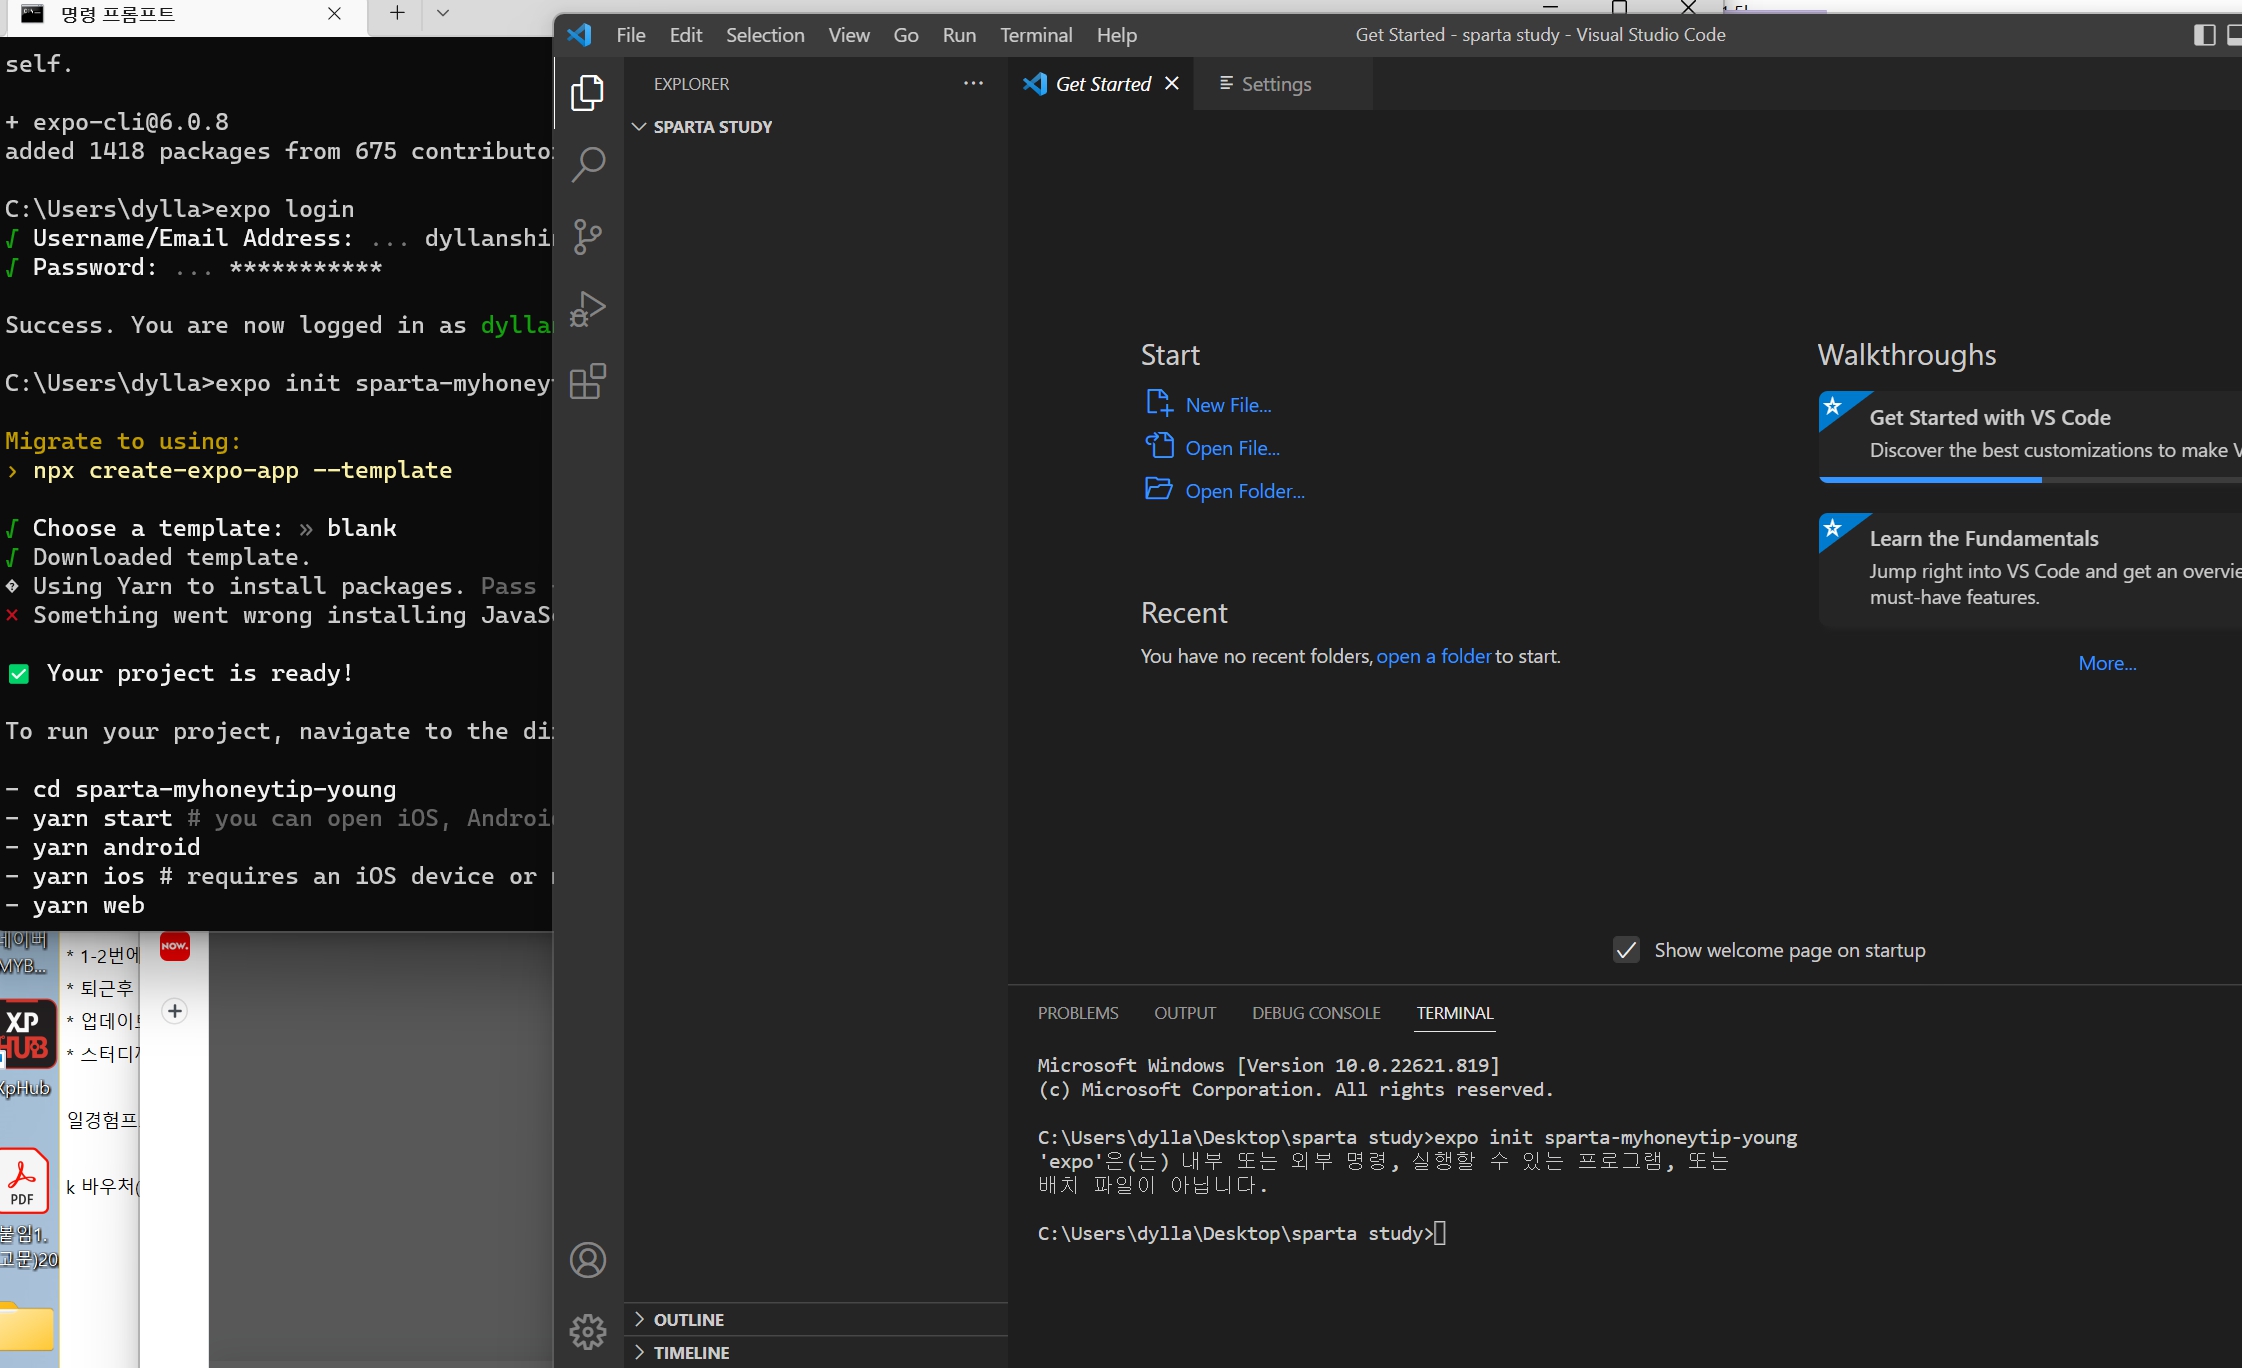Image resolution: width=2242 pixels, height=1368 pixels.
Task: Click the New File... link
Action: pyautogui.click(x=1228, y=405)
